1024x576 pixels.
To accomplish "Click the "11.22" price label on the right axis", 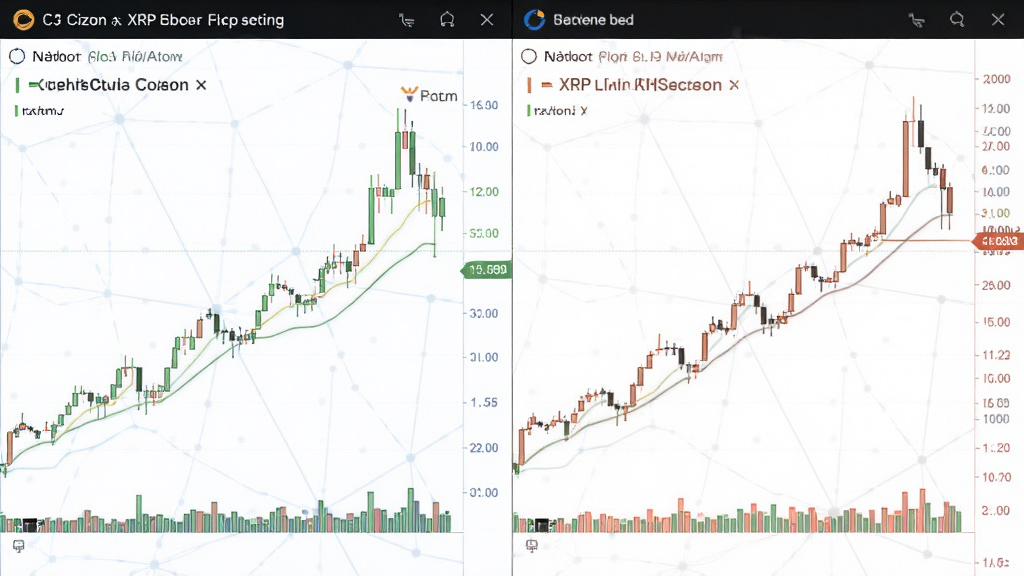I will point(997,355).
